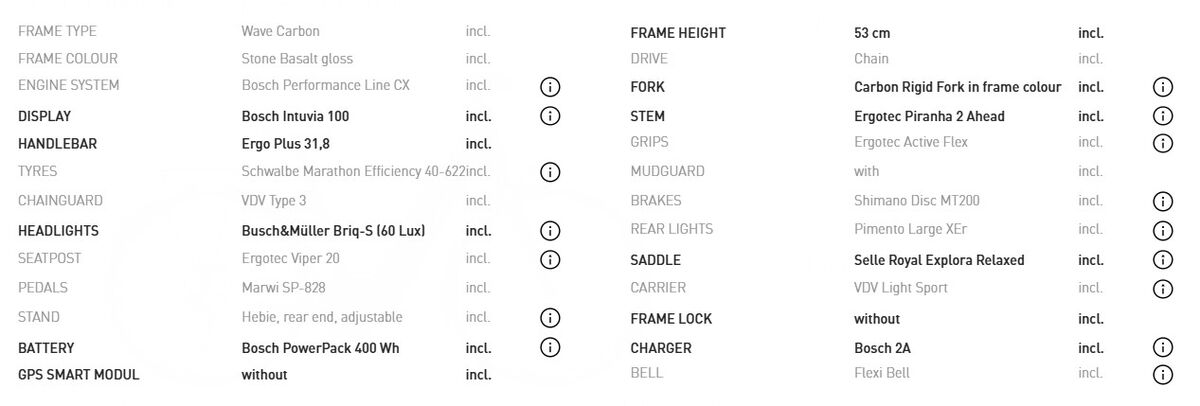1200x406 pixels.
Task: Show tyre info for Schwalbe Marathon Efficiency
Action: [550, 172]
